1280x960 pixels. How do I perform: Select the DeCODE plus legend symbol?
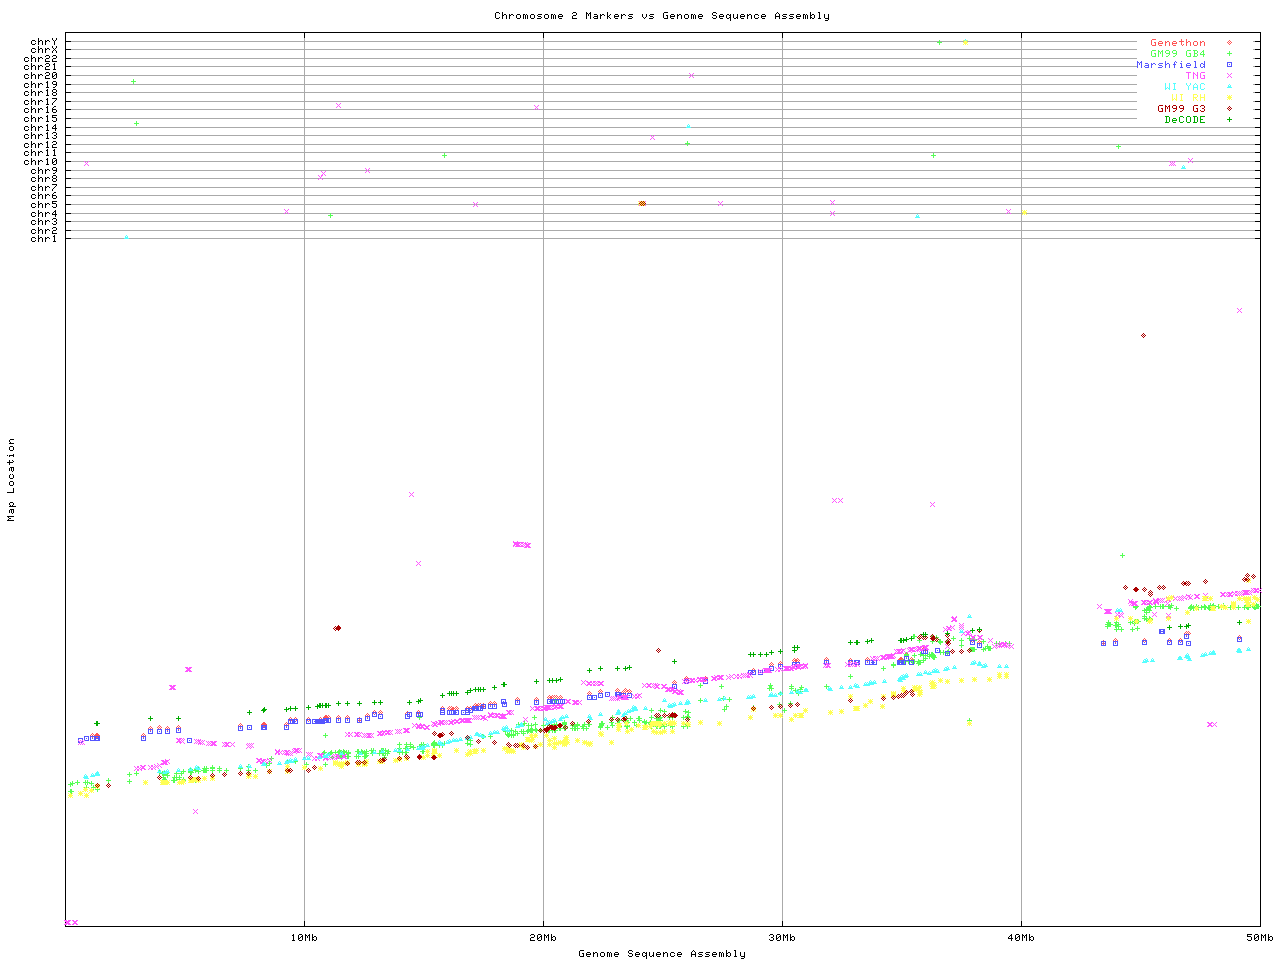[1229, 120]
